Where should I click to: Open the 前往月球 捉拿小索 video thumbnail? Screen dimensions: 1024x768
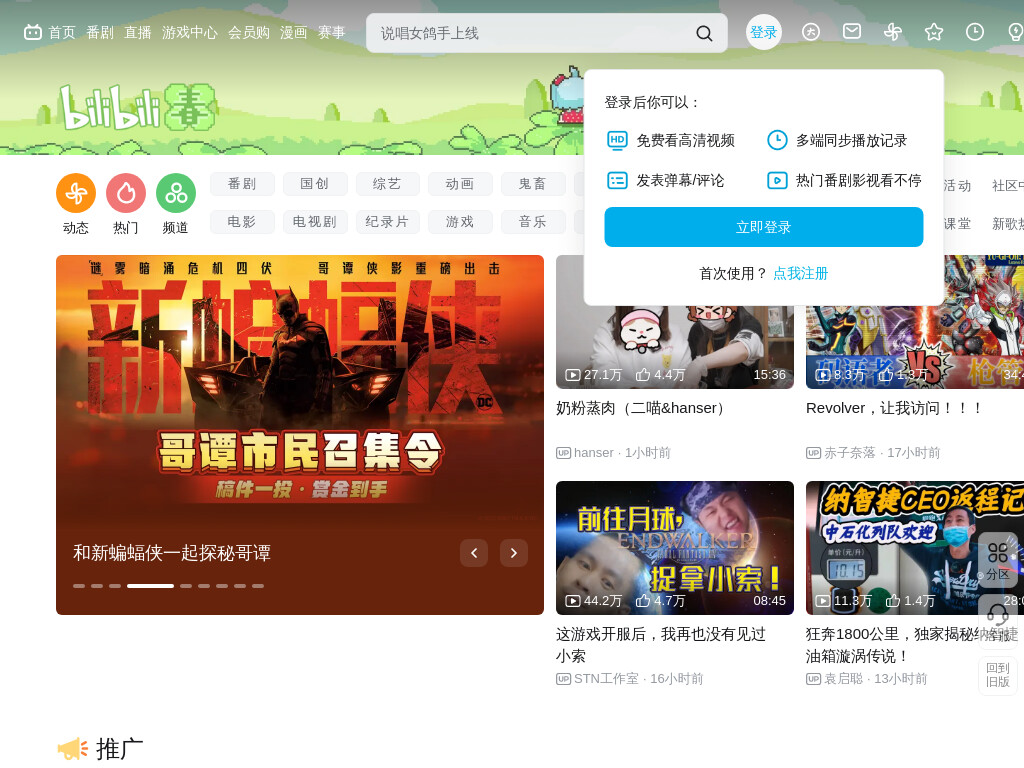click(x=675, y=548)
